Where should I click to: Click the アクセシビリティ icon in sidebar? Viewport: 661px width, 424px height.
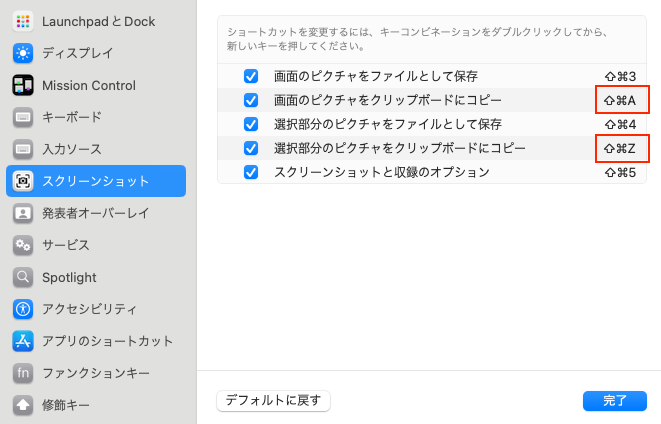24,309
